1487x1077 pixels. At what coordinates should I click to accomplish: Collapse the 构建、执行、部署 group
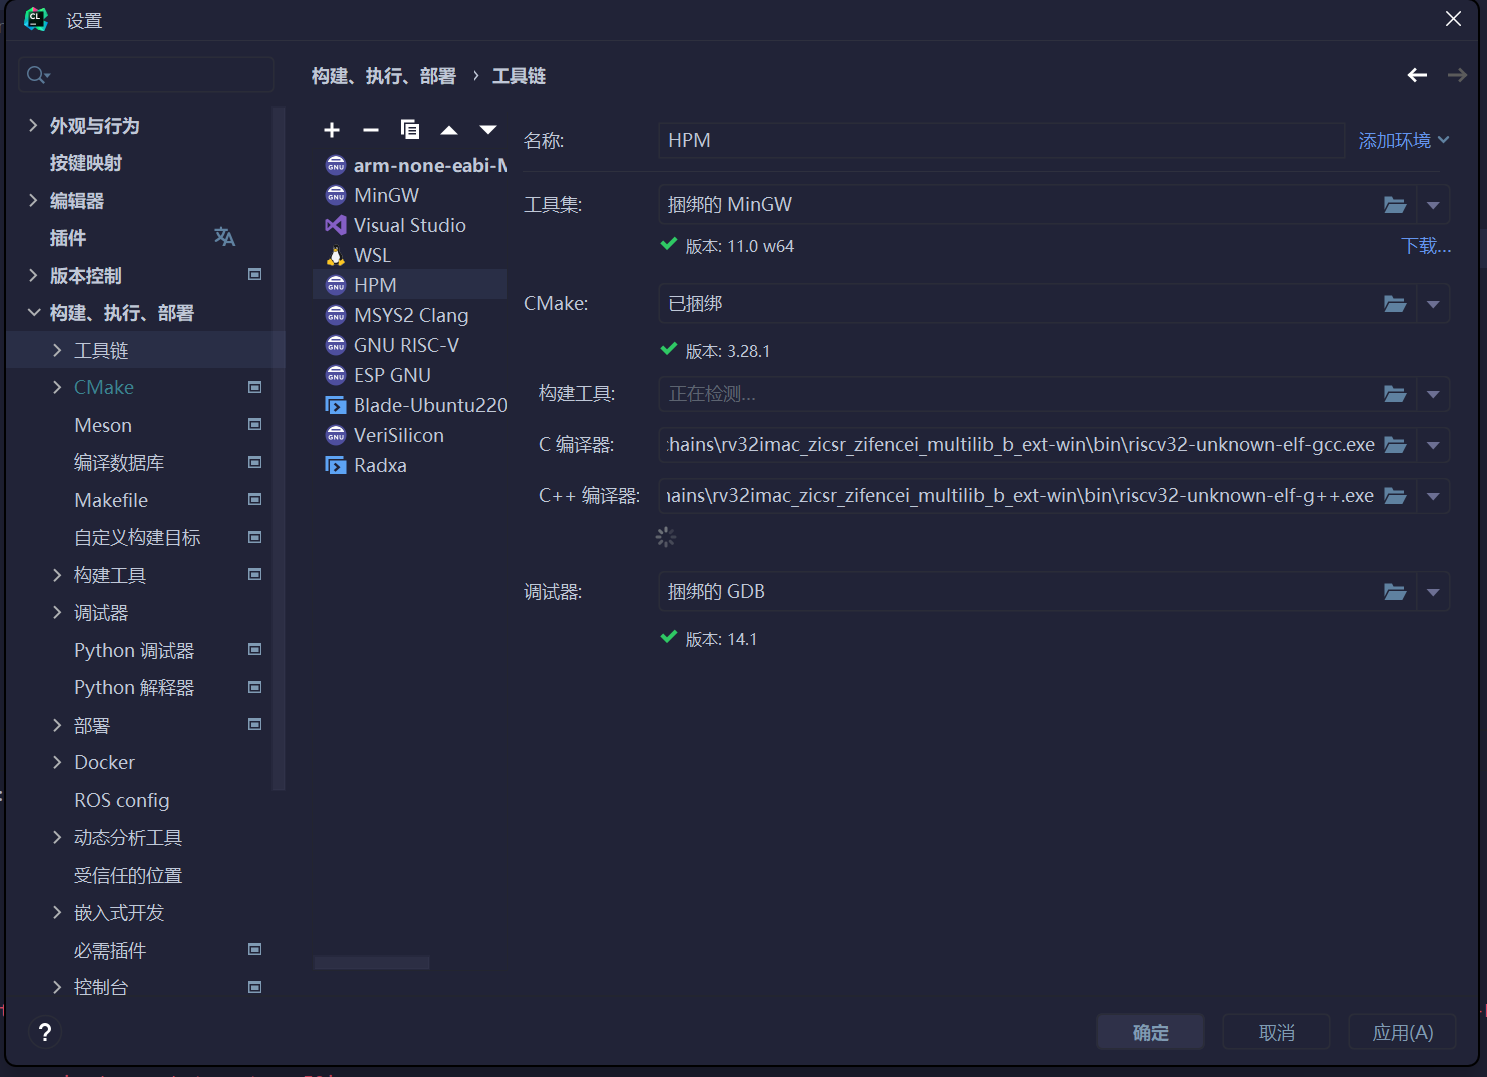coord(34,313)
